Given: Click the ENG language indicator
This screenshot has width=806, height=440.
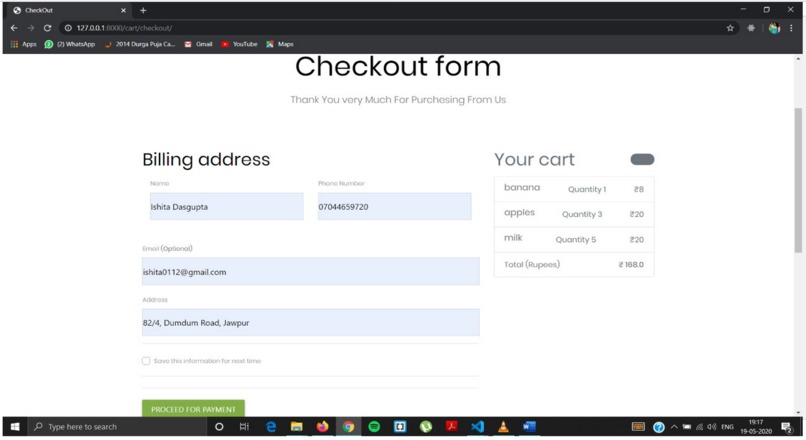Looking at the screenshot, I should tap(727, 427).
